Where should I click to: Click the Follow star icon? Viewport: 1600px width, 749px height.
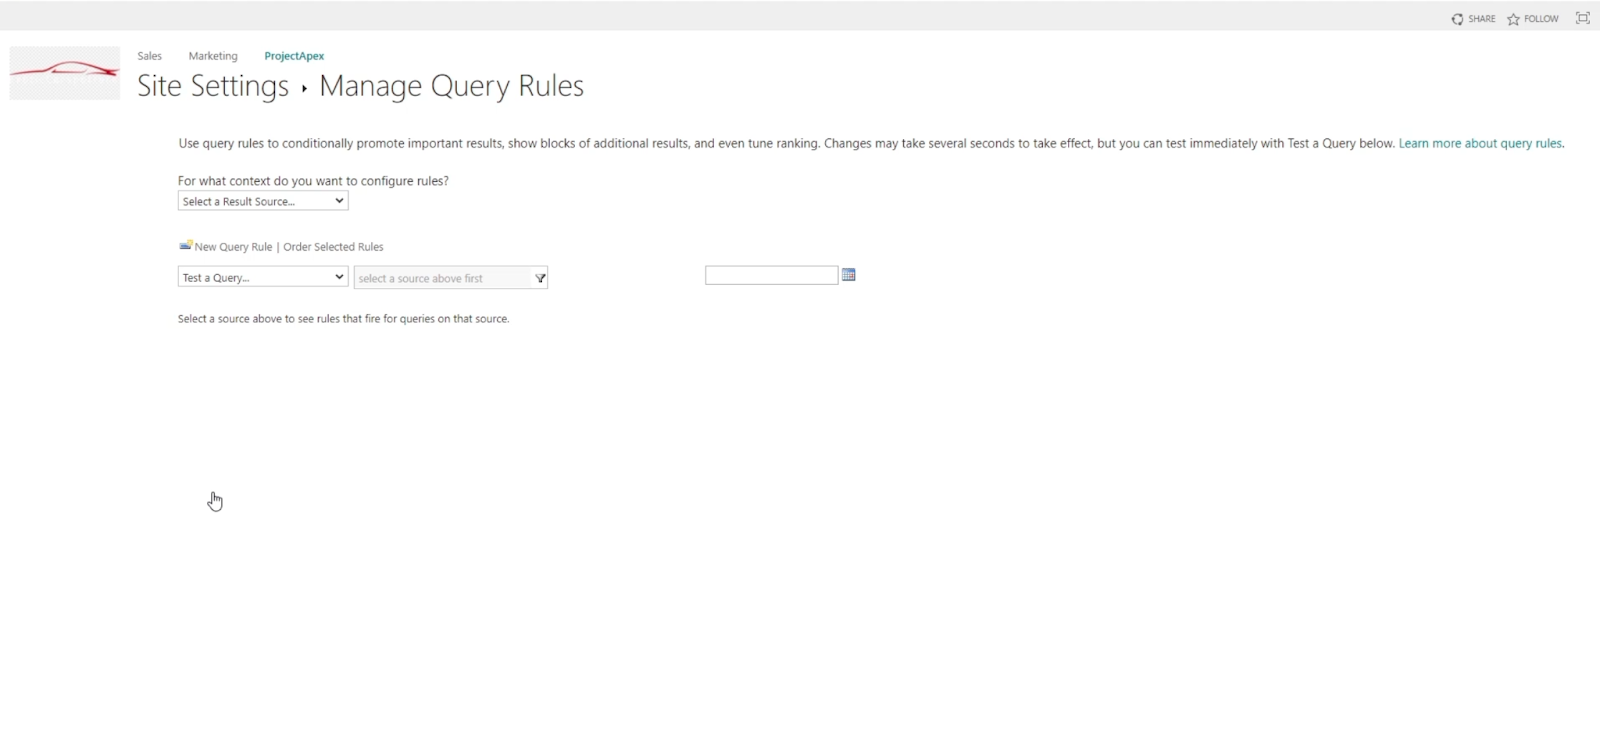[1513, 19]
